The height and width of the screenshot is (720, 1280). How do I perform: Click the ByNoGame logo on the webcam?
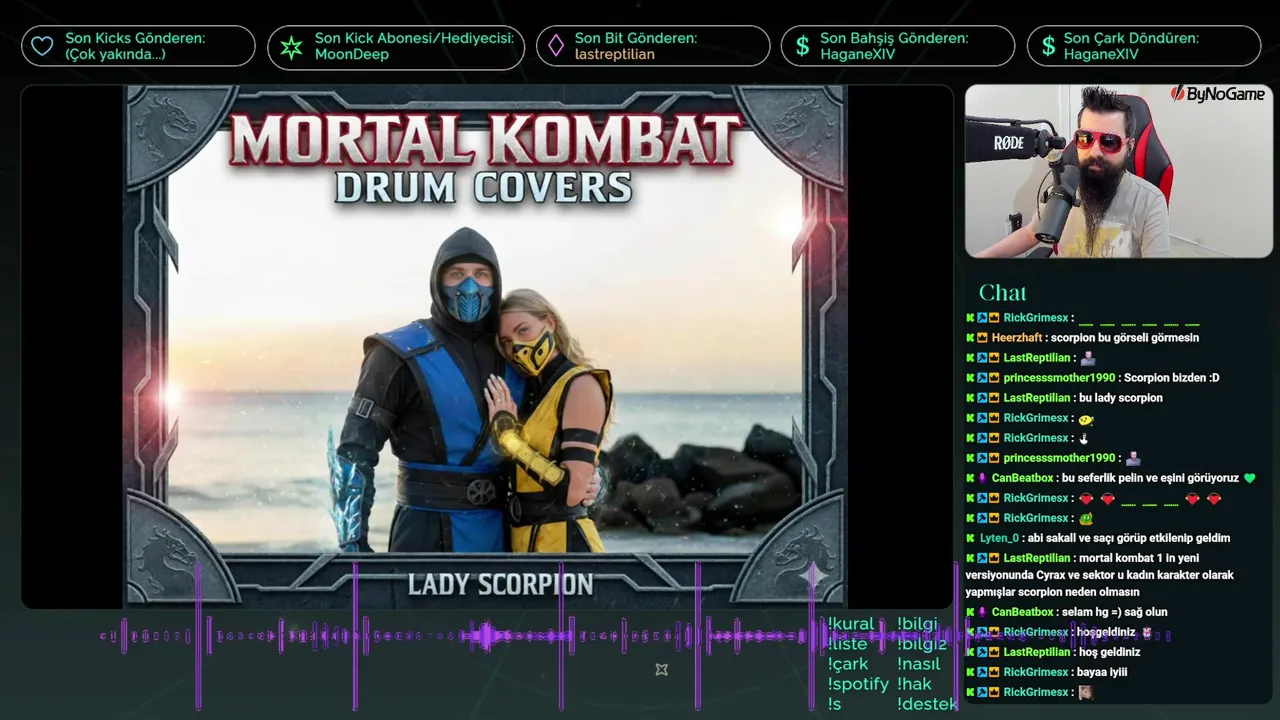coord(1218,94)
